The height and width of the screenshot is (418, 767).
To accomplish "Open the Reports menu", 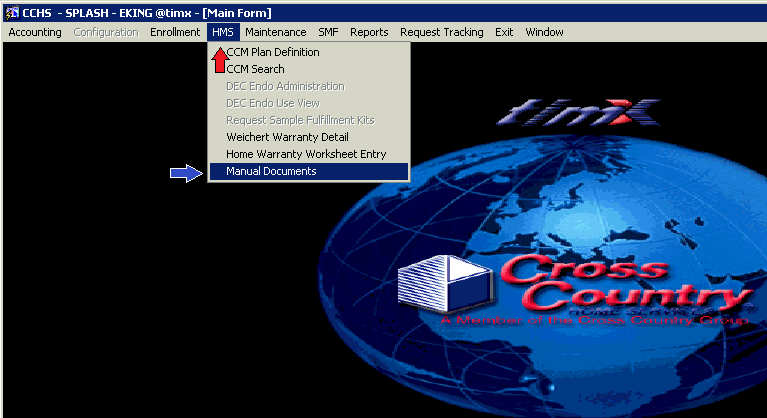I will point(369,32).
